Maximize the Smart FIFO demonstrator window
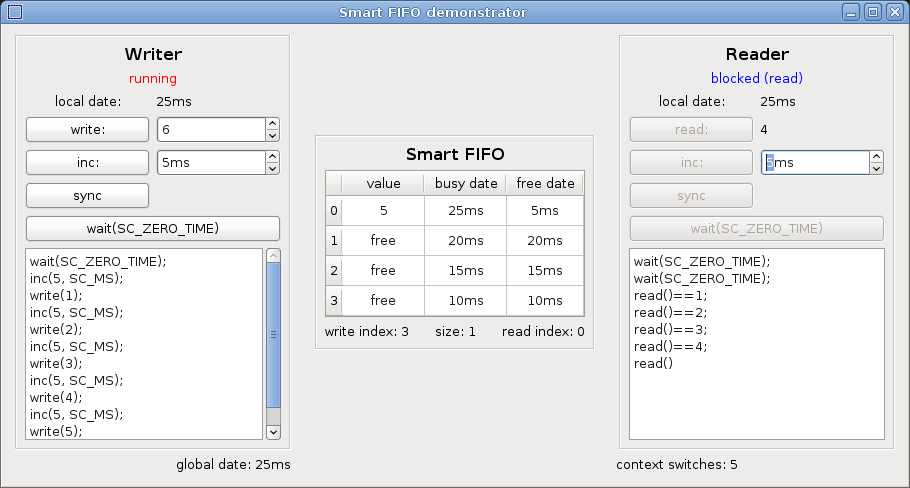Image resolution: width=910 pixels, height=488 pixels. pos(873,12)
